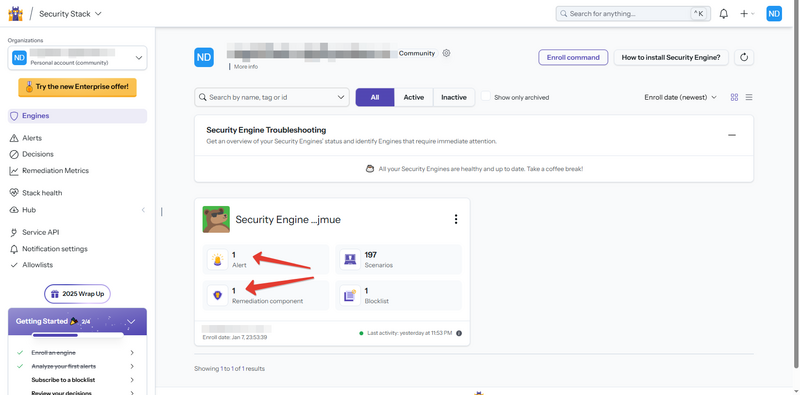This screenshot has height=395, width=800.
Task: Open Engines in sidebar
Action: (x=78, y=116)
